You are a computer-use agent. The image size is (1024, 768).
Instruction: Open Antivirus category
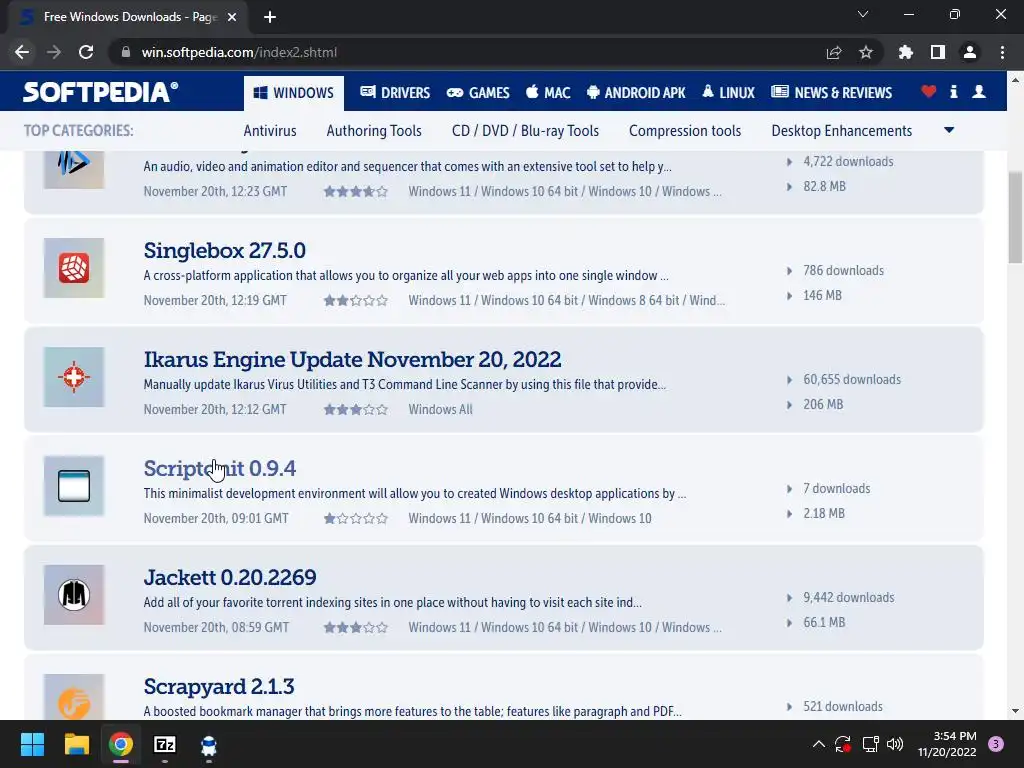coord(270,131)
